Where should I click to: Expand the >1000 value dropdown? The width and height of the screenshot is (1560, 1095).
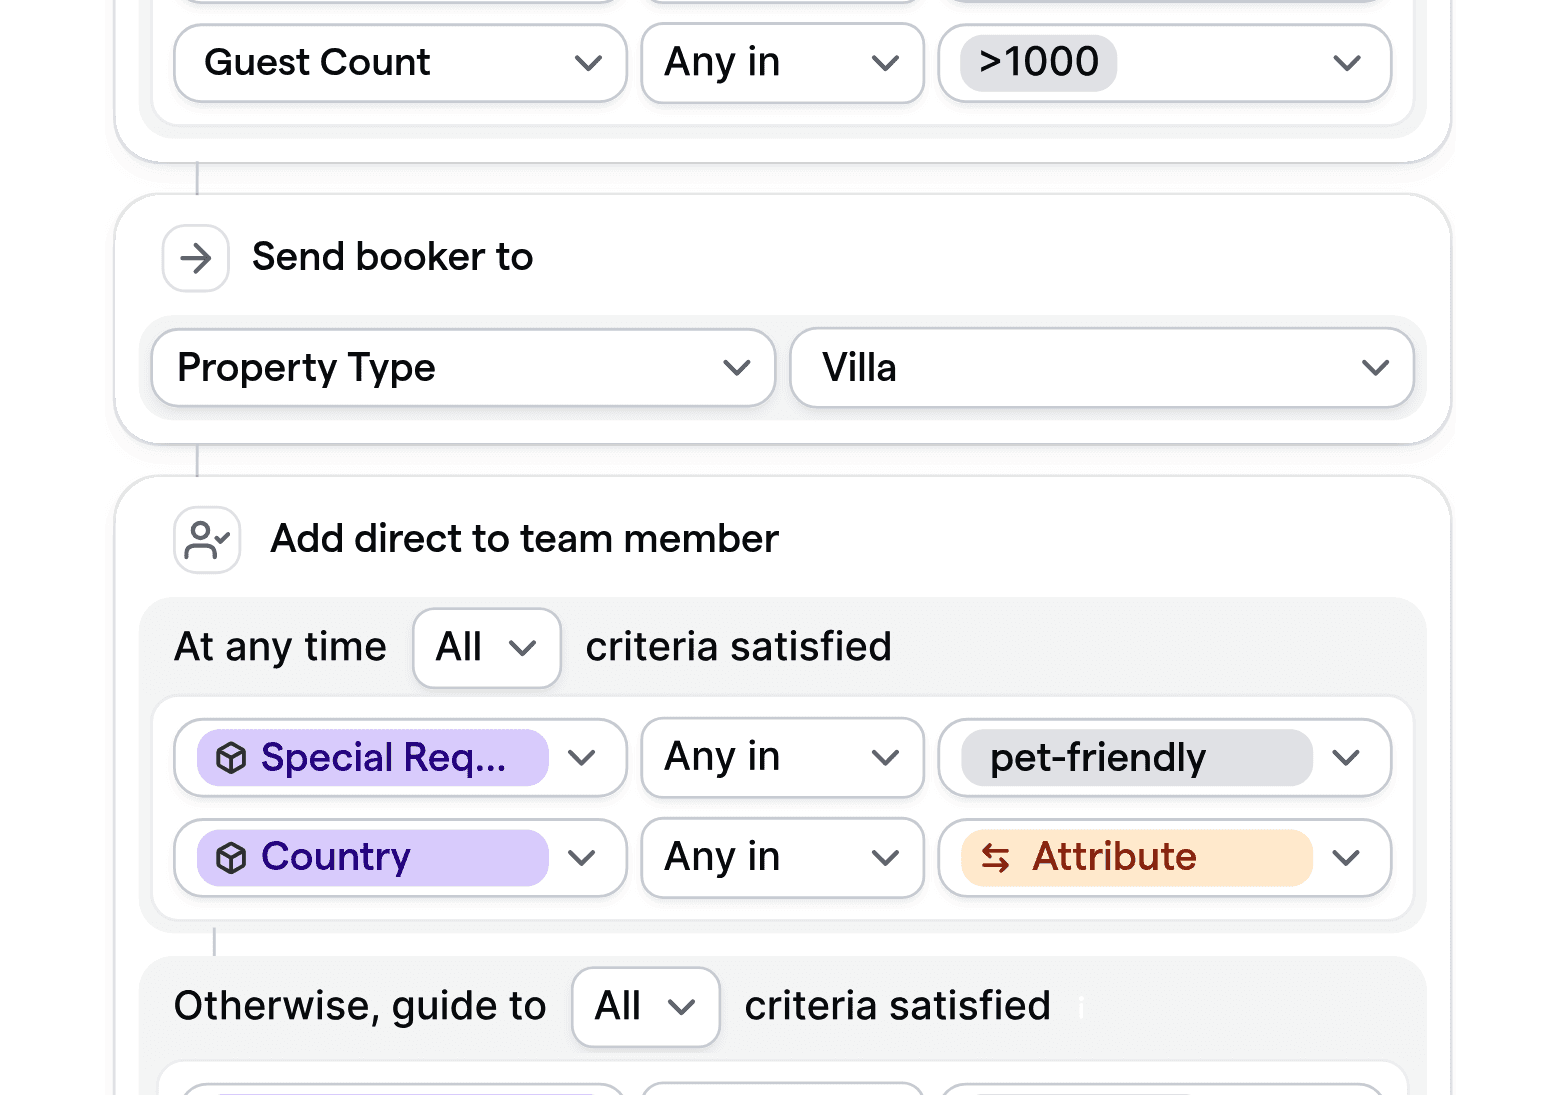(1346, 63)
